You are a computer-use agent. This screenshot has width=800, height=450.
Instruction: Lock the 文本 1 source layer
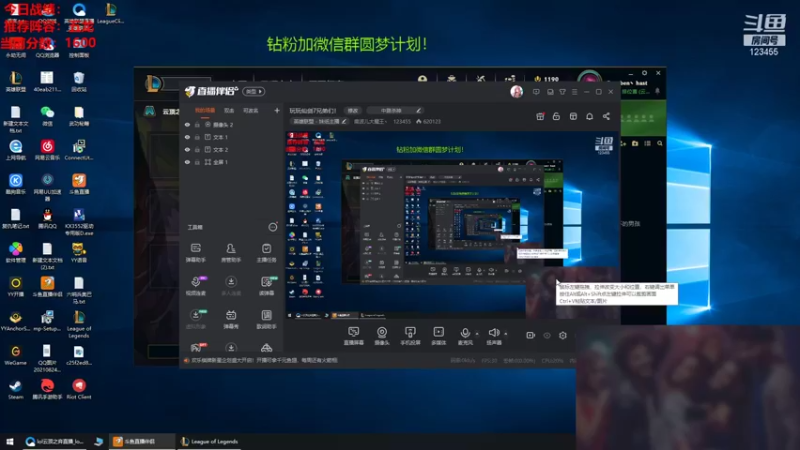click(197, 137)
